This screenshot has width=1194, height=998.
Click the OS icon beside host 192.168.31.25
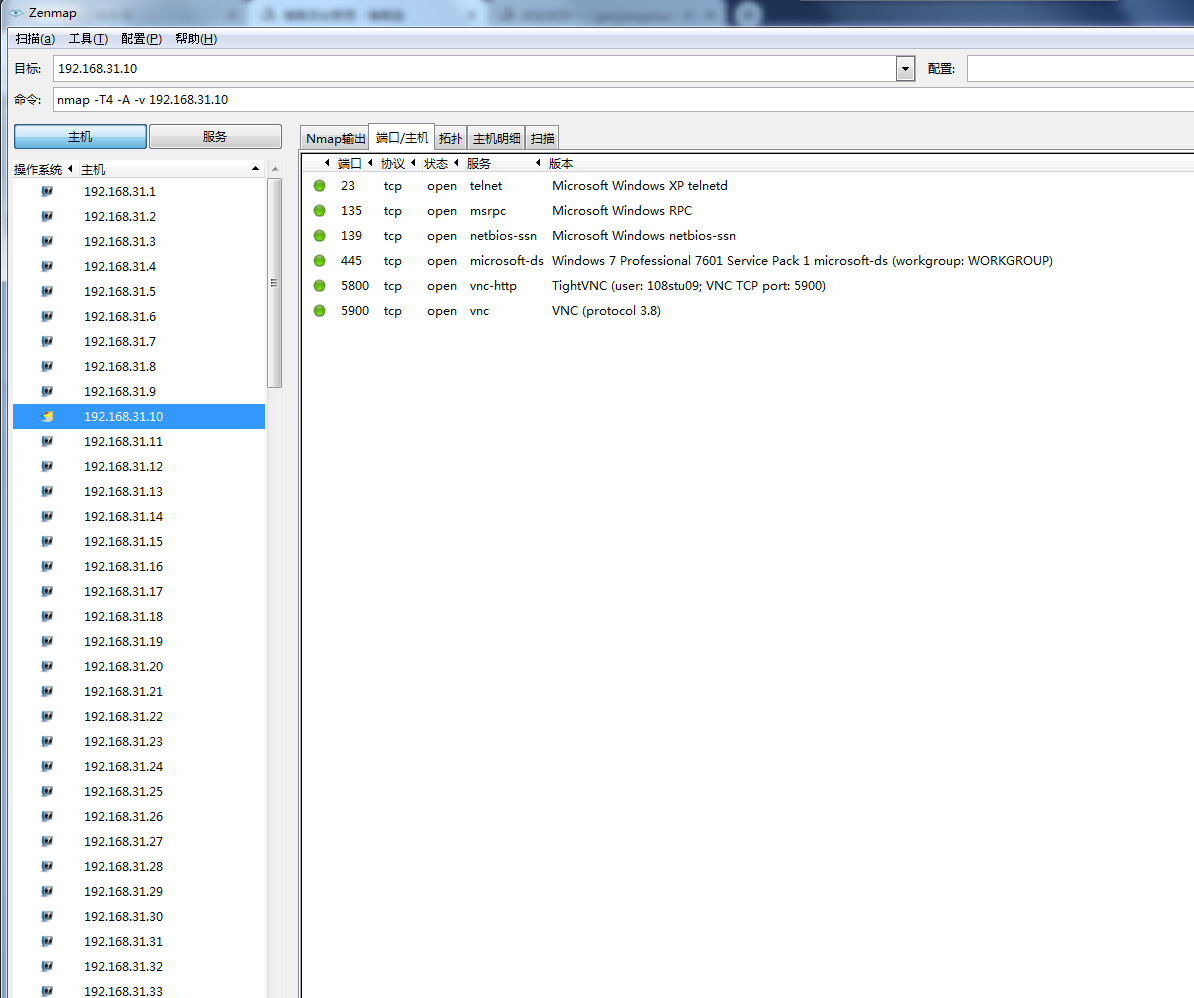coord(47,791)
